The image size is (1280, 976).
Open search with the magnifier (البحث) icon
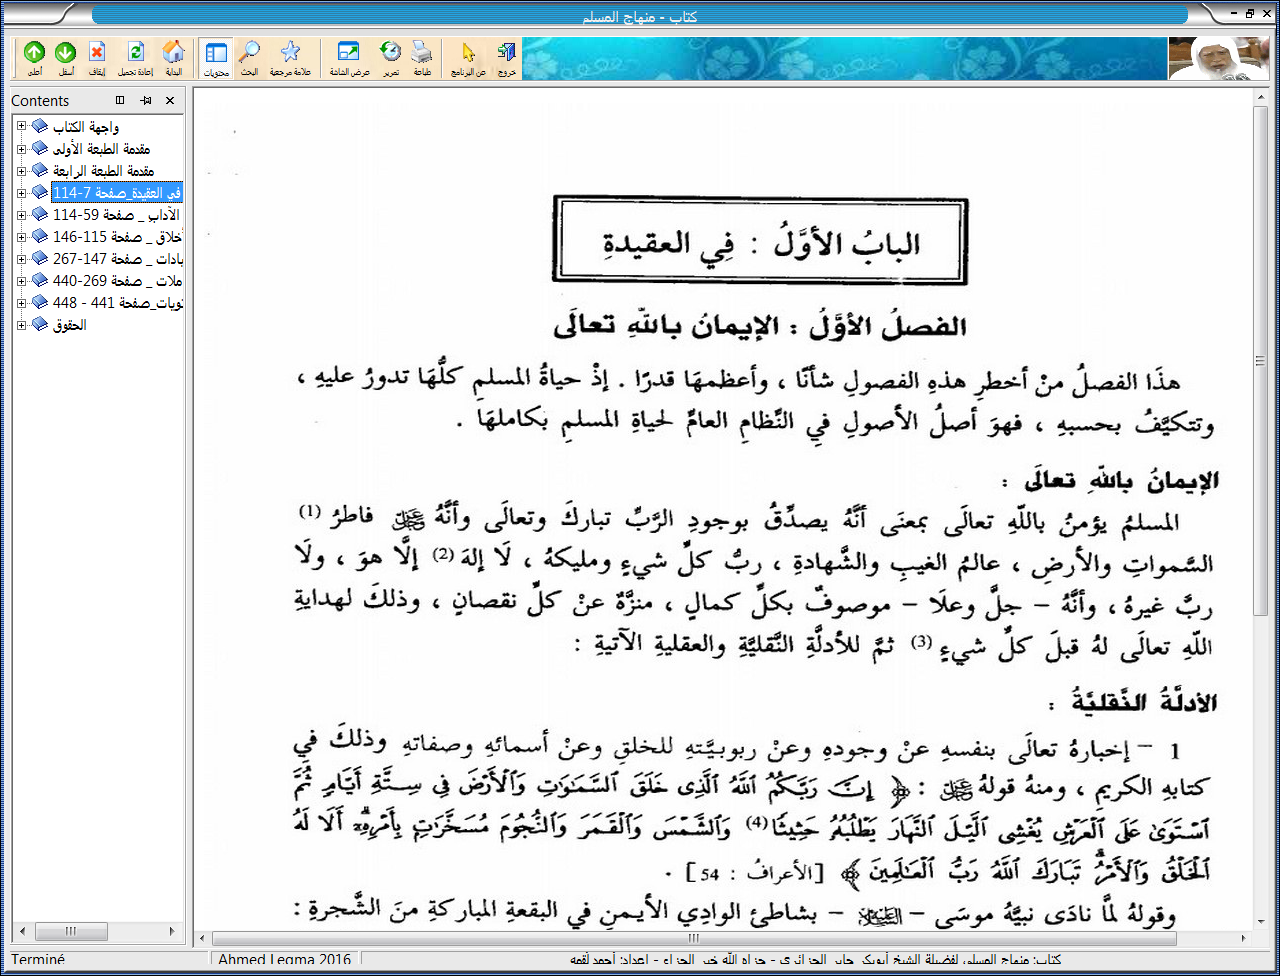[x=248, y=57]
